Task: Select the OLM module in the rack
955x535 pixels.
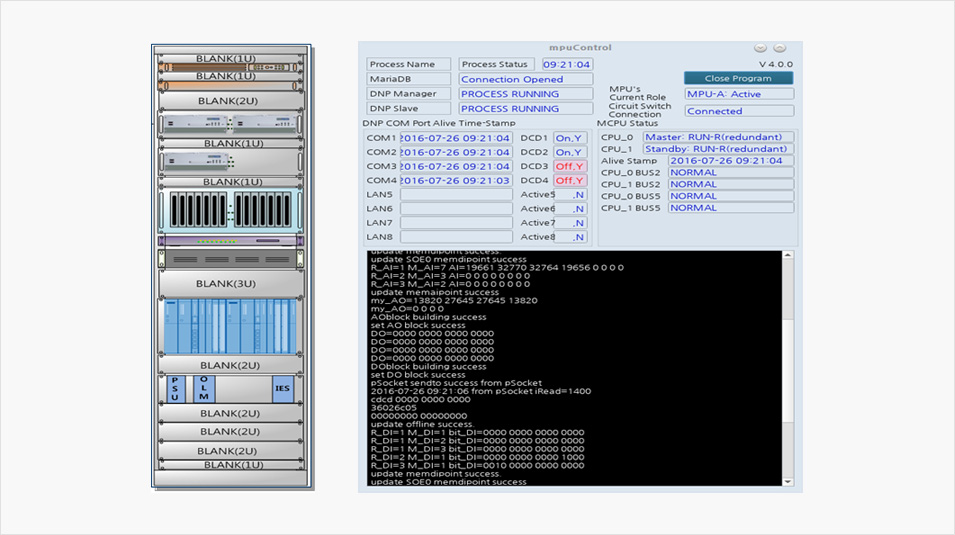Action: click(204, 389)
